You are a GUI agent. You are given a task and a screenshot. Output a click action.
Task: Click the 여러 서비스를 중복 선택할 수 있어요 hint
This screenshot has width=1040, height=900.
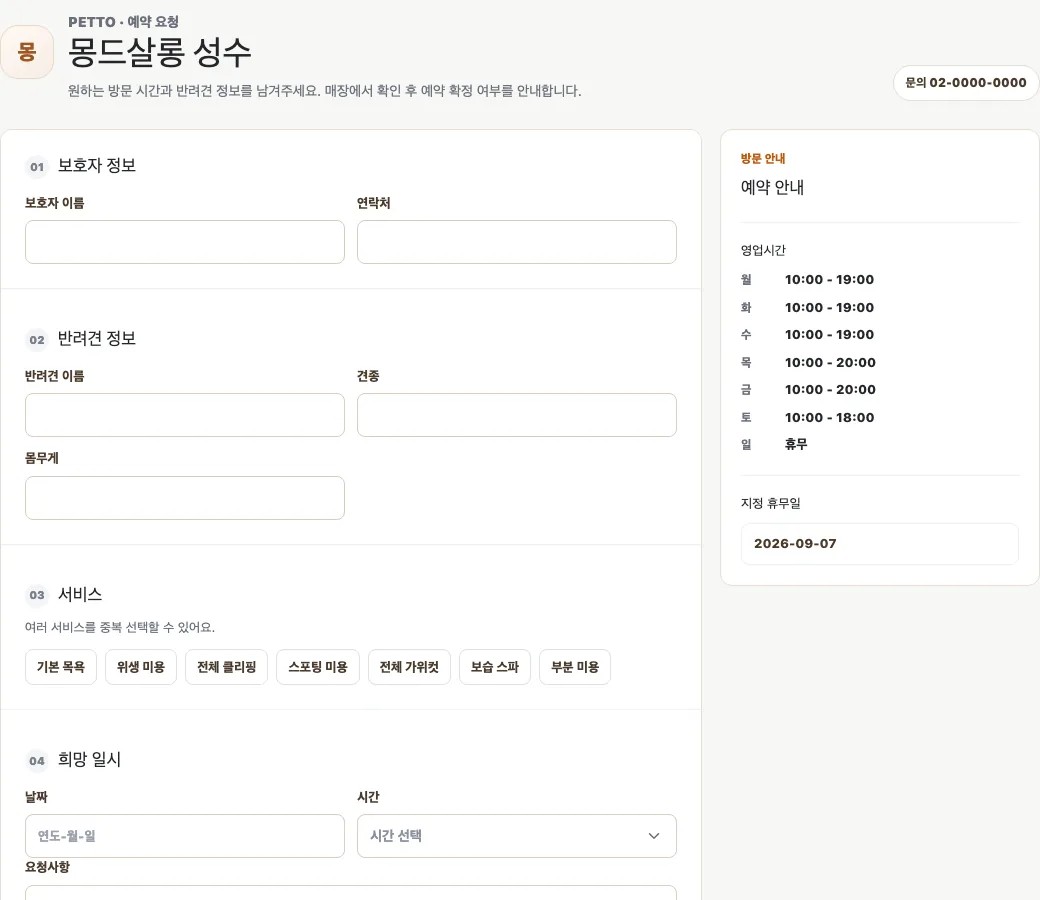pos(120,627)
